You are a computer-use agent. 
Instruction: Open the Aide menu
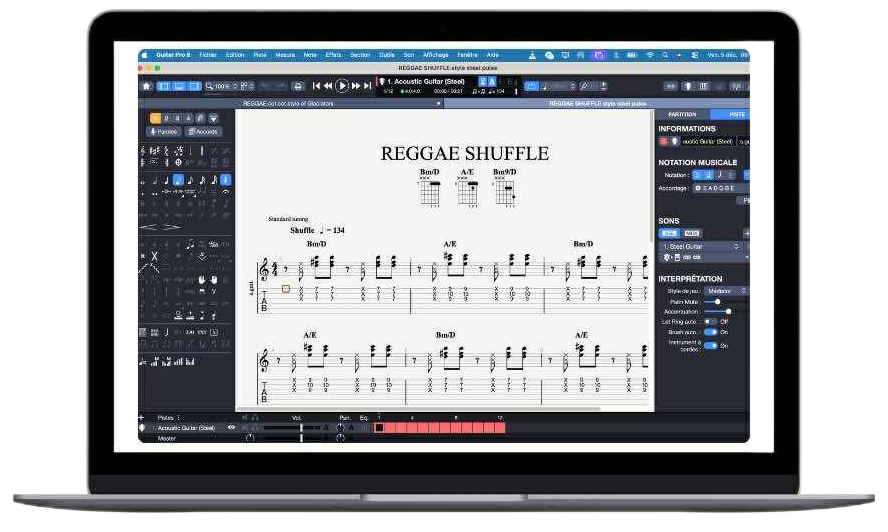point(493,55)
